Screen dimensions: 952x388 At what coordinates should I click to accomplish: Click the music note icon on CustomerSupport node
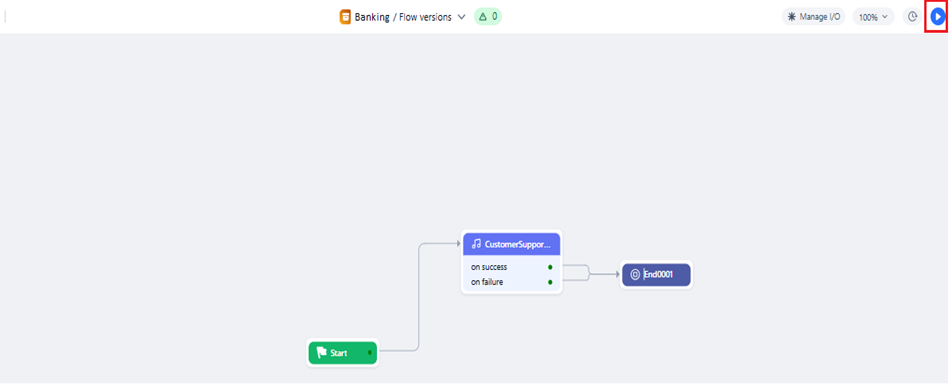[x=476, y=244]
